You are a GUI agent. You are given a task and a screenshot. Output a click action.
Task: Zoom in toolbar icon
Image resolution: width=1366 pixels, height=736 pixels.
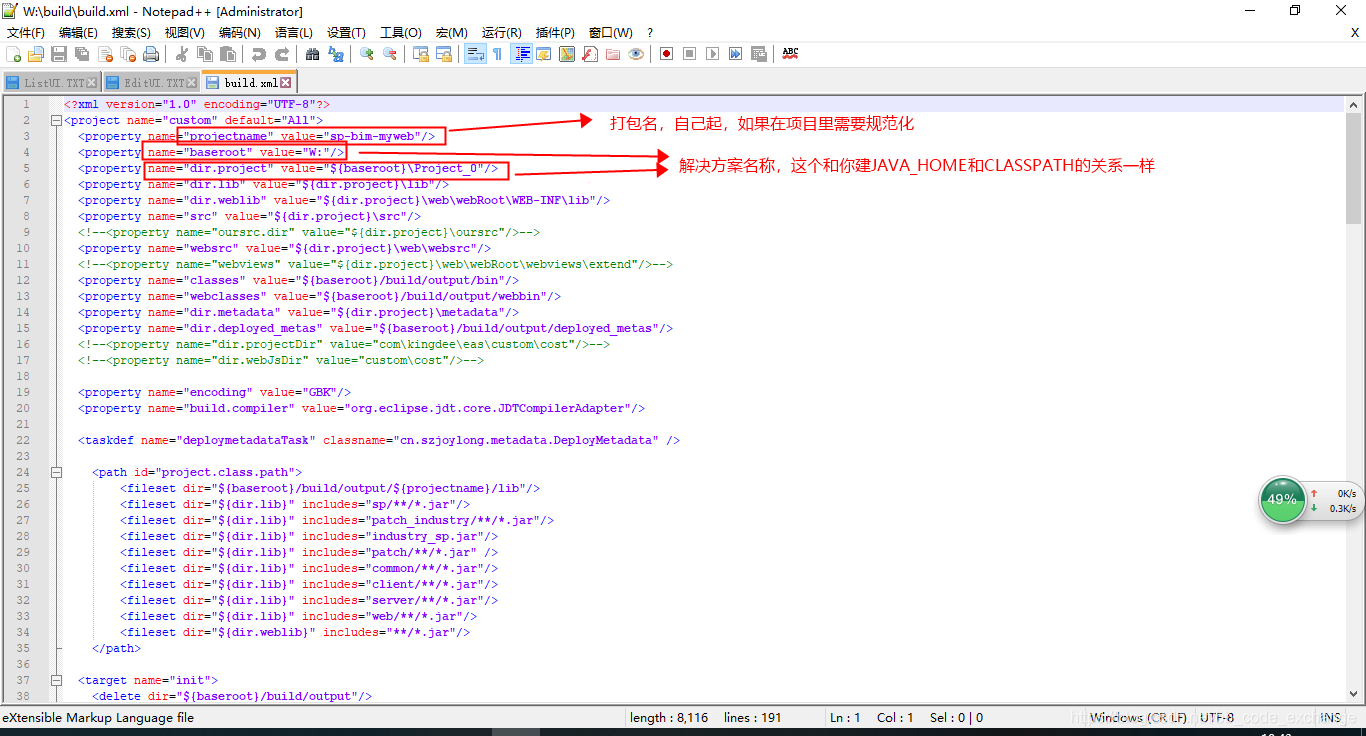[x=367, y=54]
